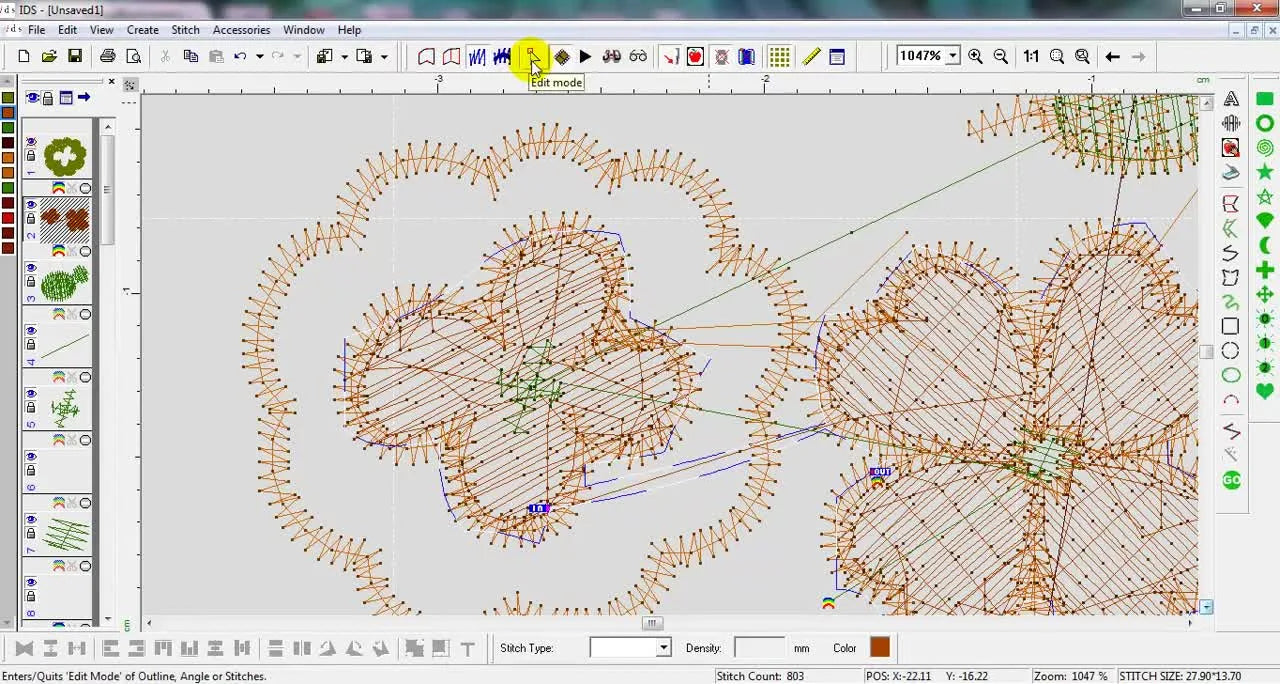The height and width of the screenshot is (684, 1280).
Task: Select the yellow ruler measure tool
Action: pos(812,57)
